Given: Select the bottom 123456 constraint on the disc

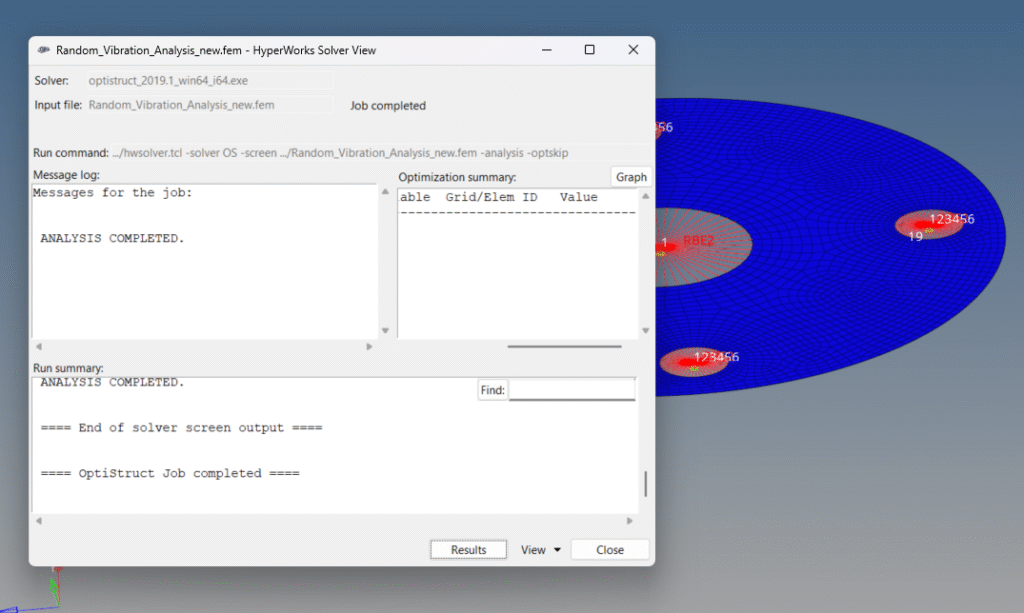Looking at the screenshot, I should 693,363.
